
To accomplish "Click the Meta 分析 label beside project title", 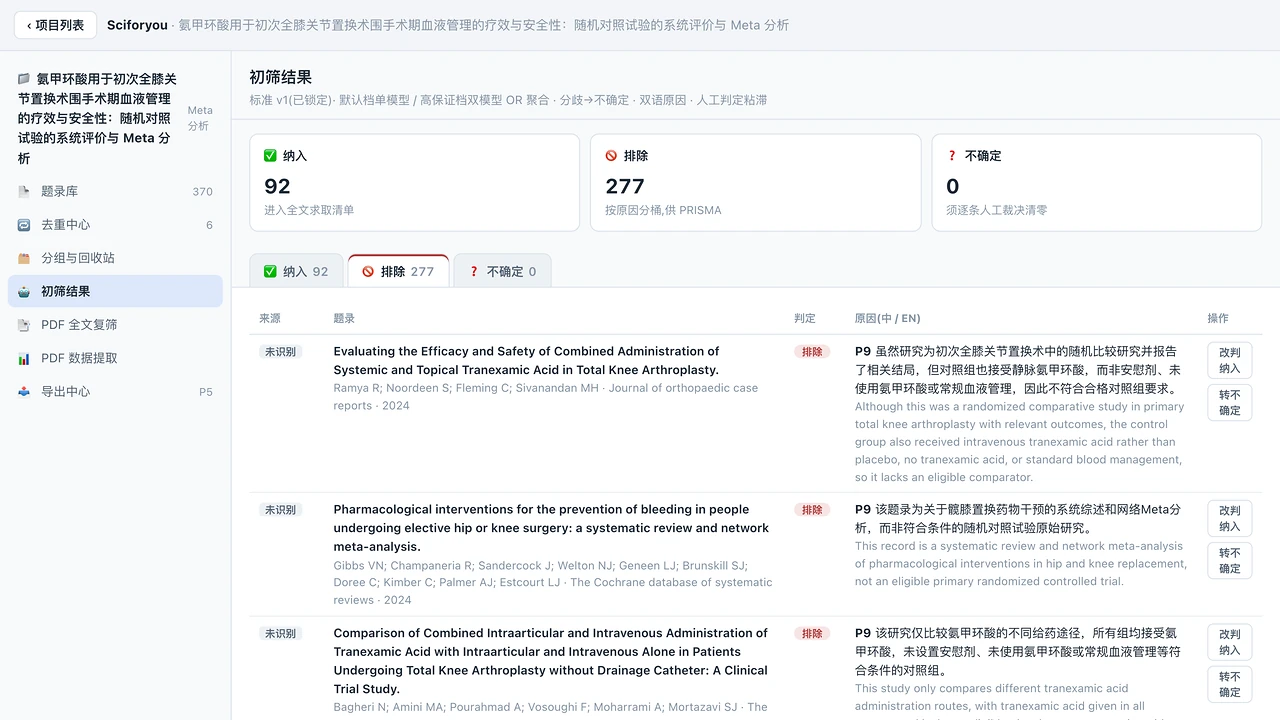I will pos(199,118).
